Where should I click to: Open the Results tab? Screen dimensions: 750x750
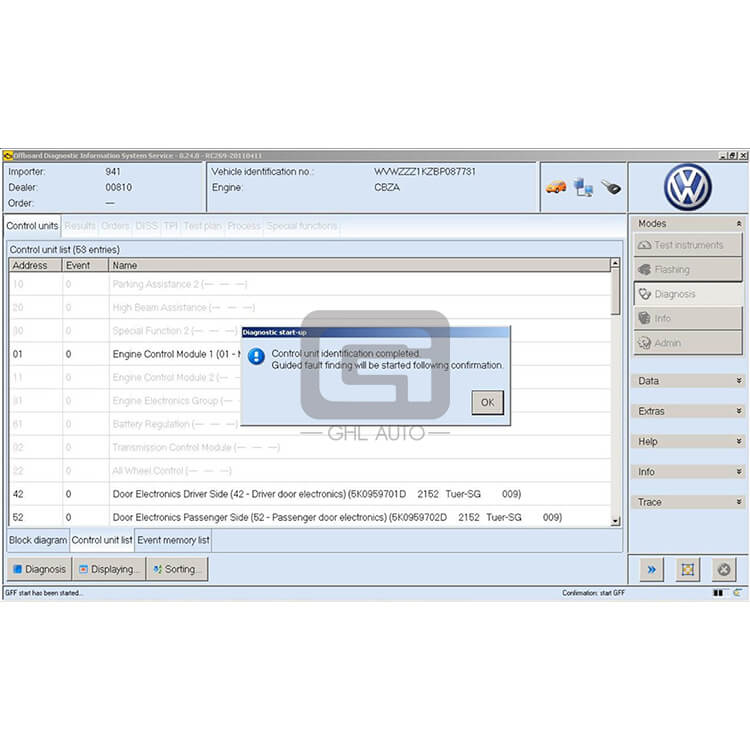click(x=80, y=226)
